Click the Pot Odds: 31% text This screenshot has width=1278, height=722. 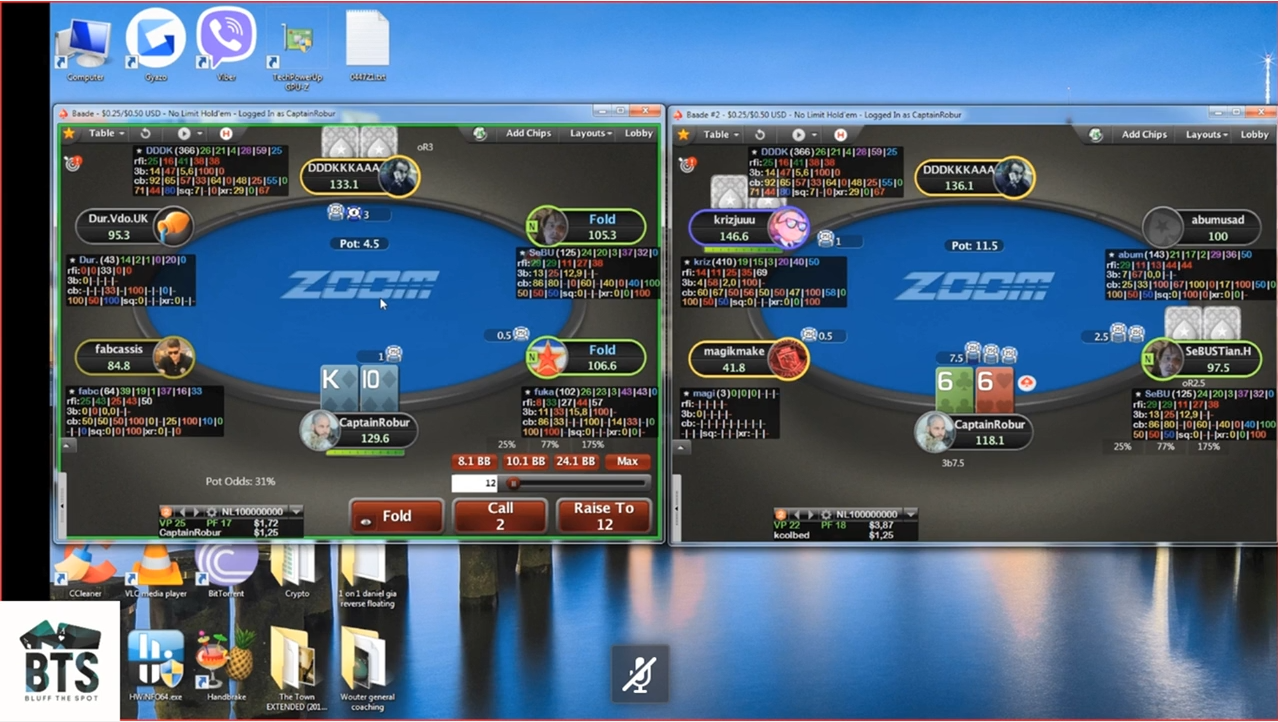(240, 481)
